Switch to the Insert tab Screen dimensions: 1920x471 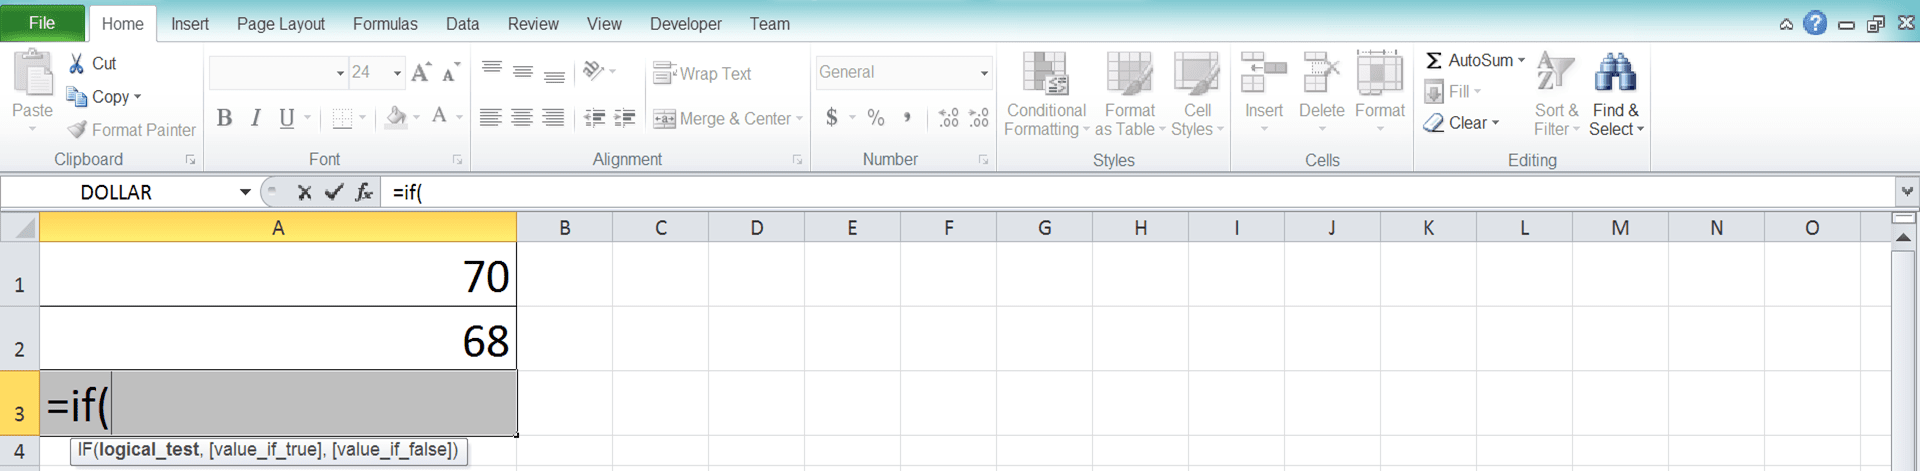(x=190, y=24)
